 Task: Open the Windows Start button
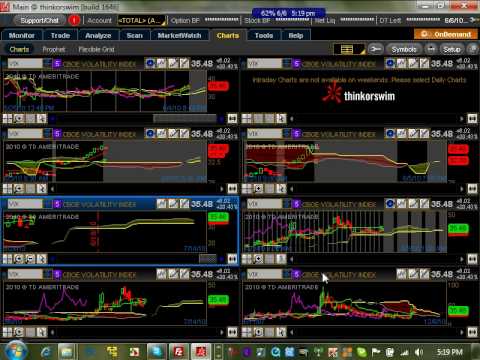coord(15,351)
